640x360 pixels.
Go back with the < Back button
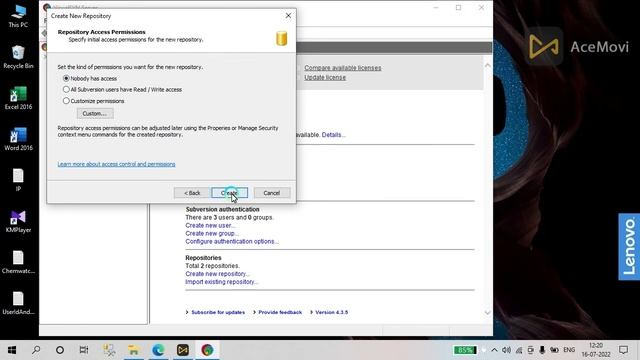pos(192,193)
